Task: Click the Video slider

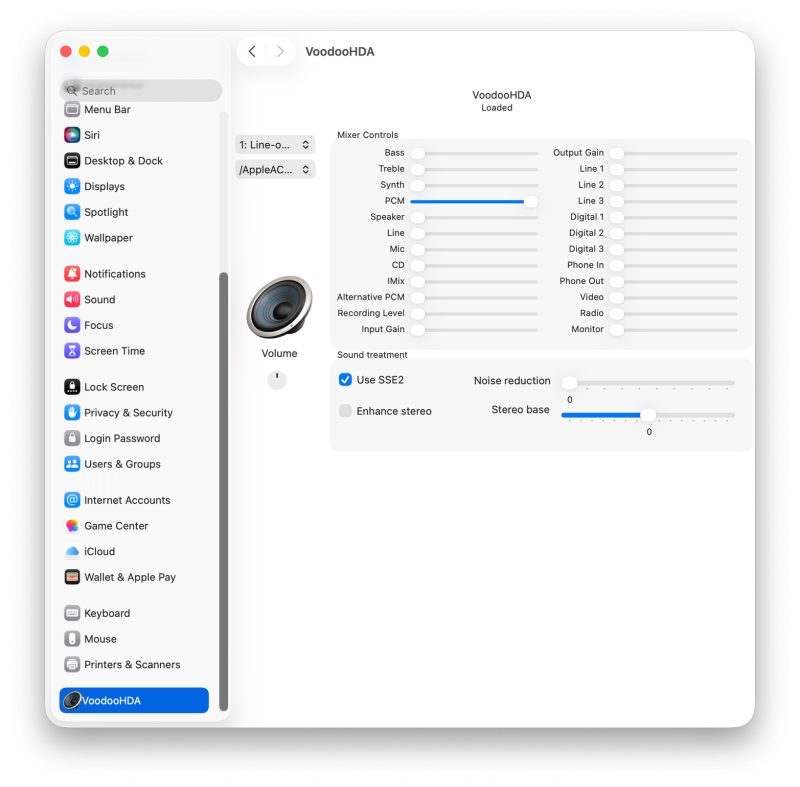Action: pyautogui.click(x=673, y=298)
